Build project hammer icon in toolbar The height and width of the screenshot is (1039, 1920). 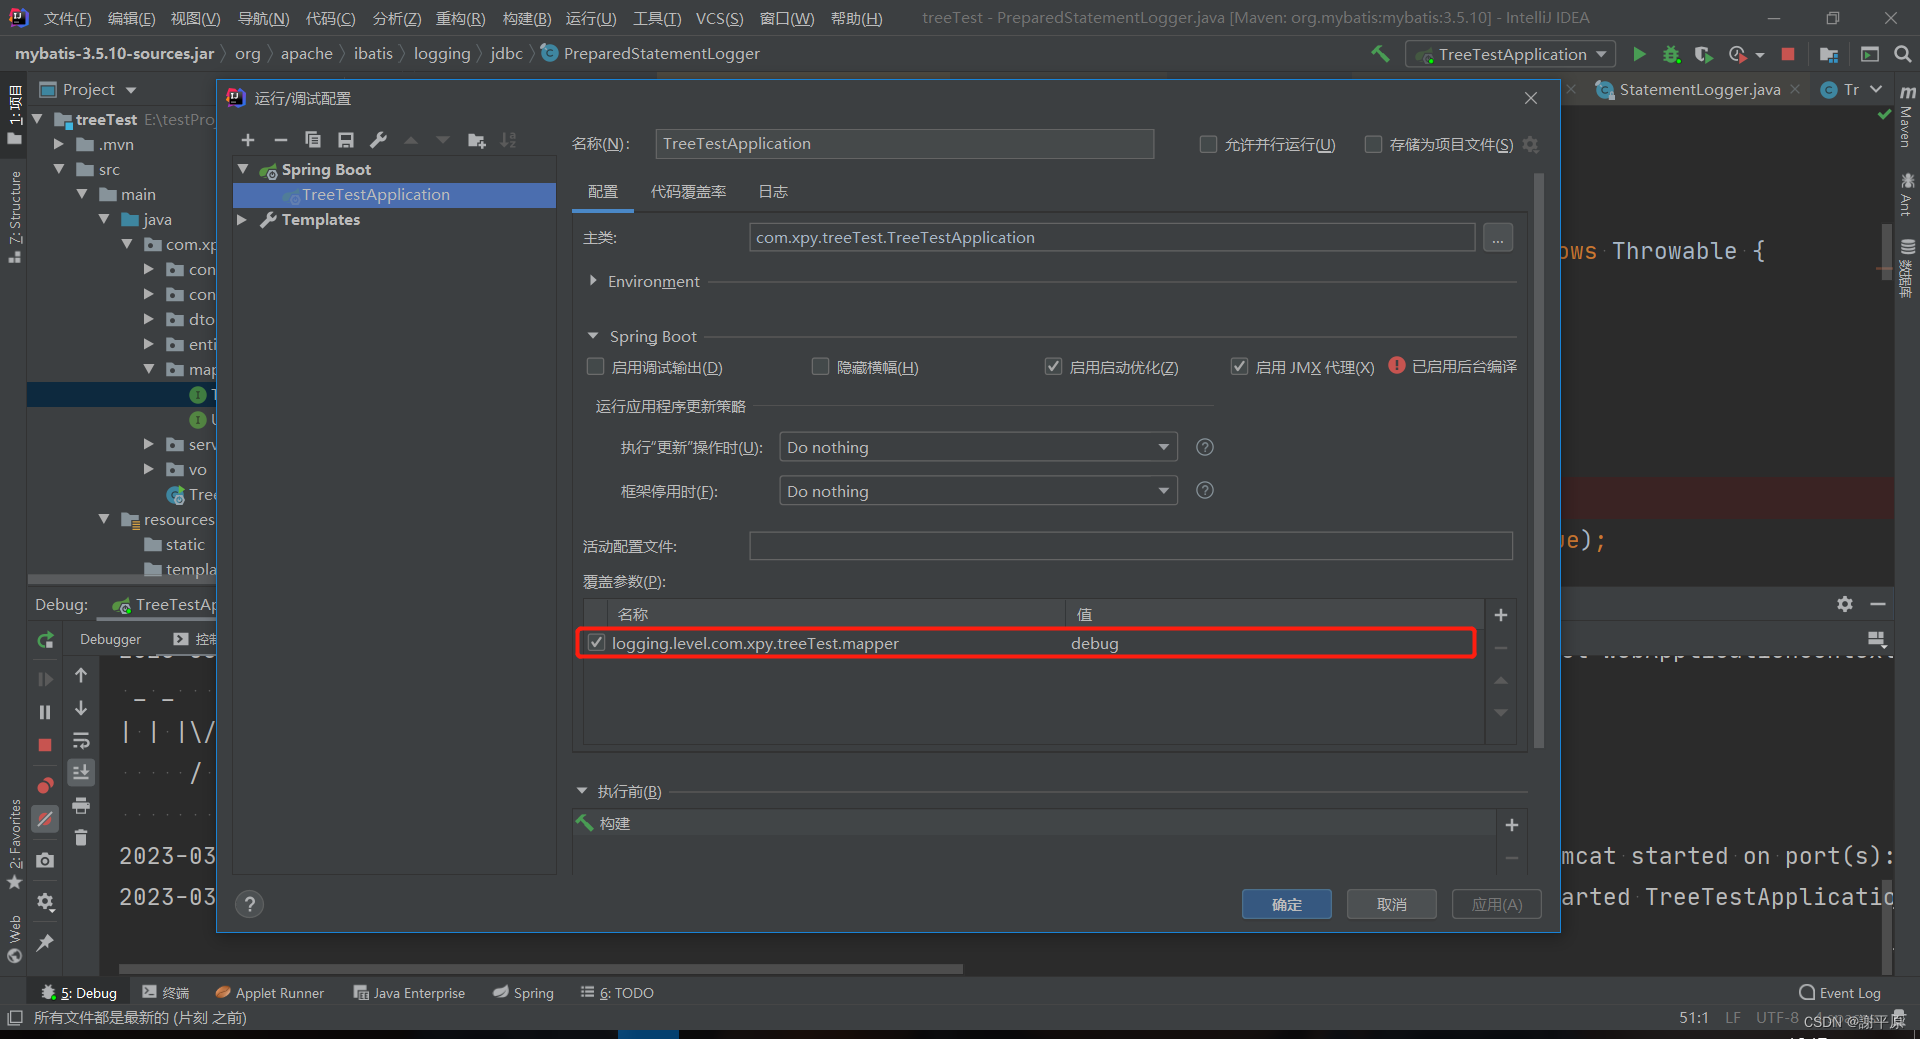click(1380, 54)
